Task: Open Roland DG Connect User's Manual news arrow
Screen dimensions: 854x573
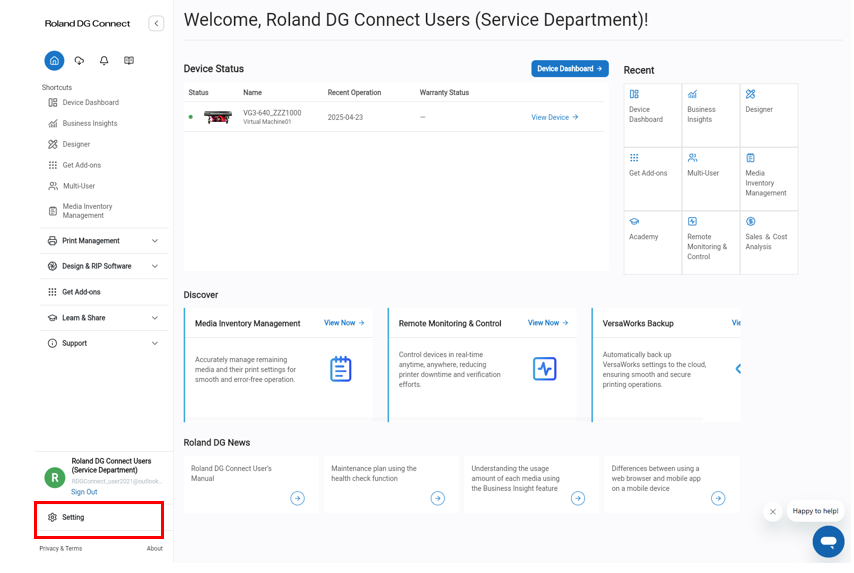Action: [x=297, y=498]
